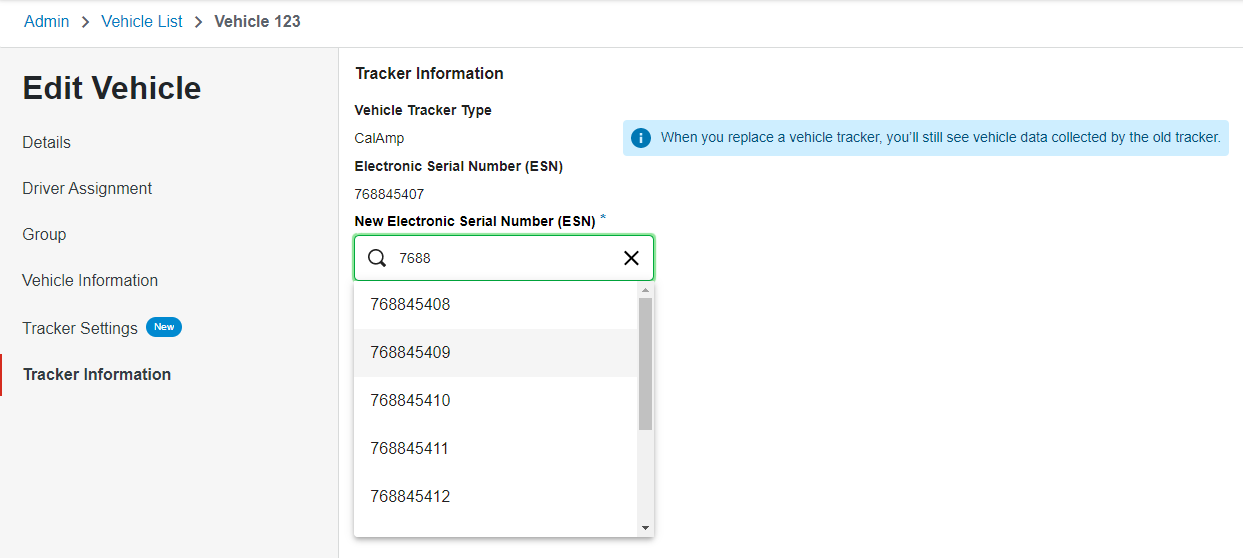
Task: Select ESN 768845408 from the list
Action: click(x=410, y=305)
